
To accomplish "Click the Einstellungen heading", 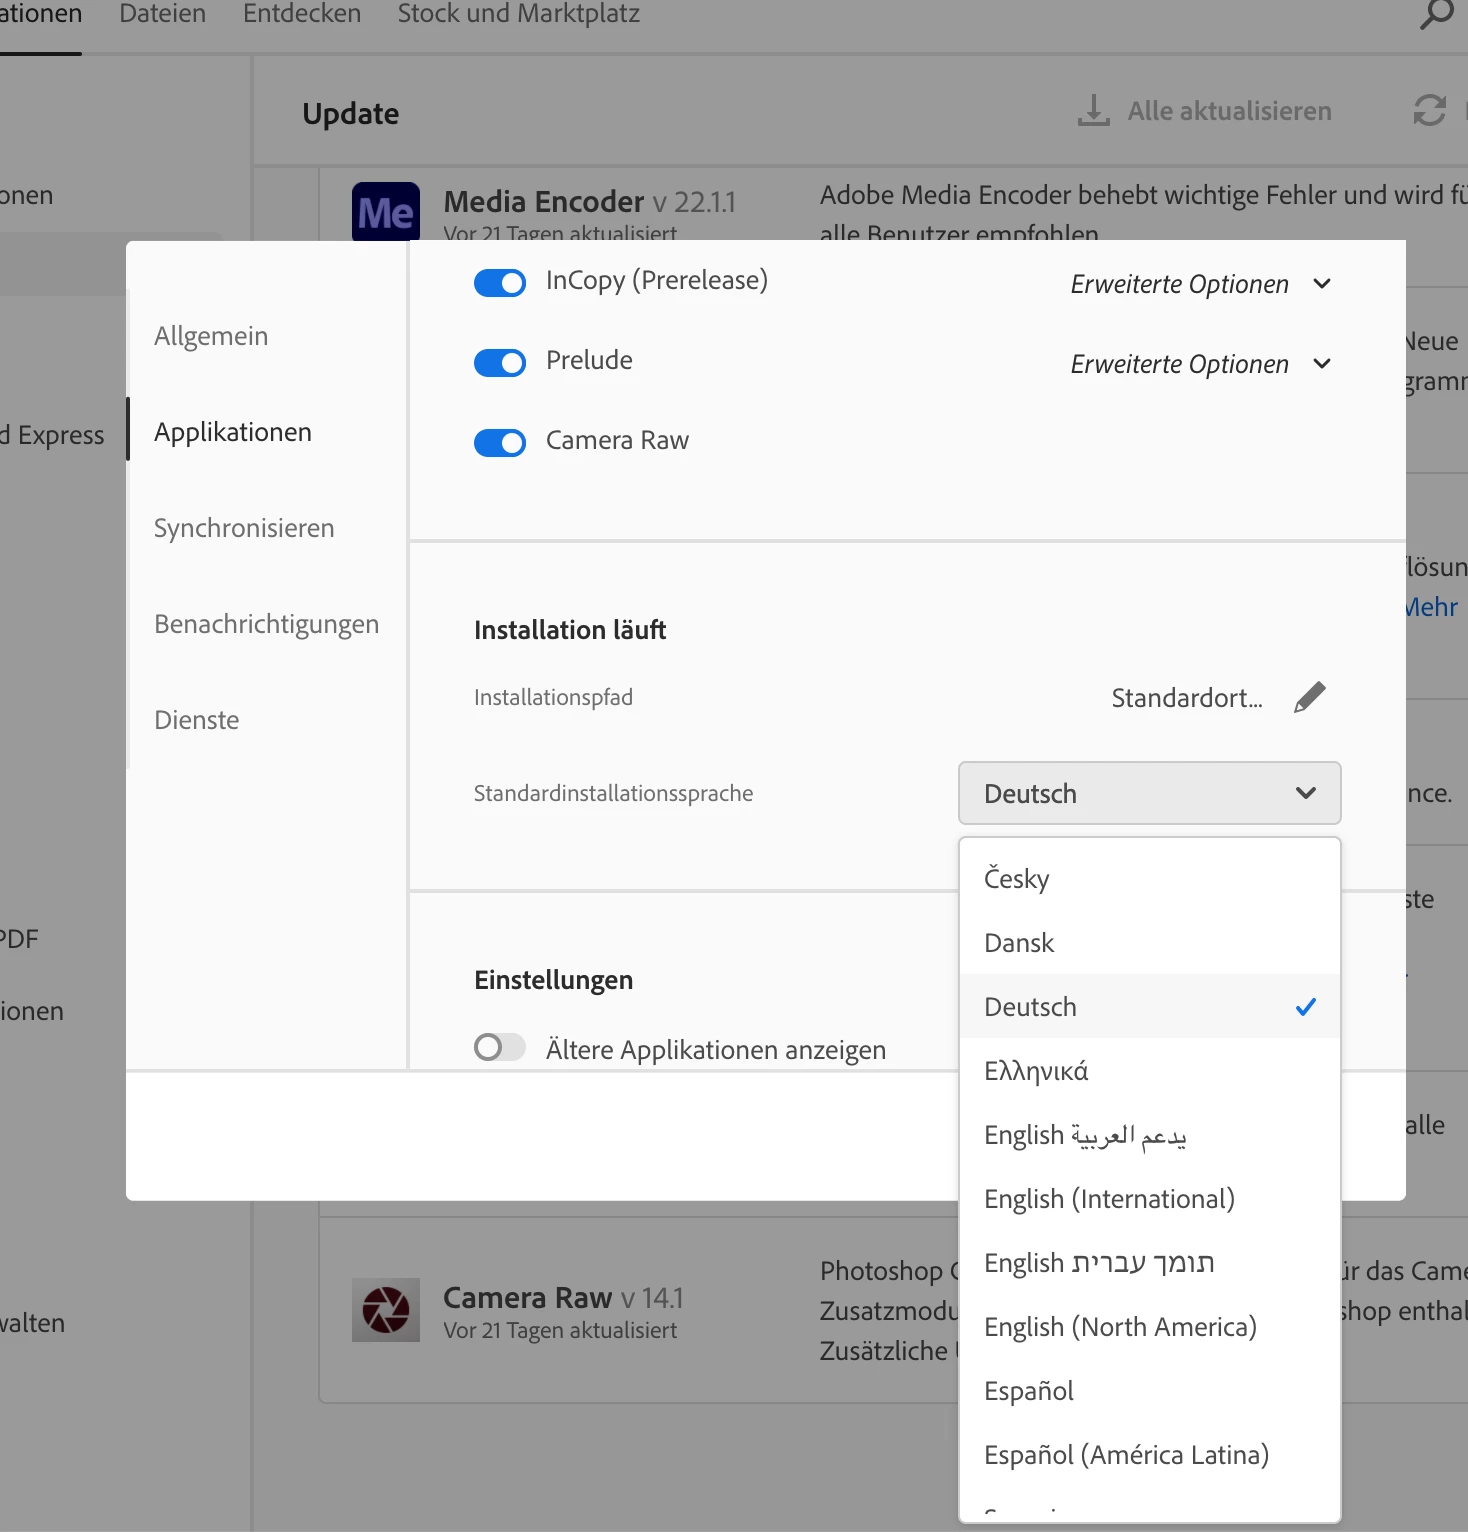I will (553, 980).
